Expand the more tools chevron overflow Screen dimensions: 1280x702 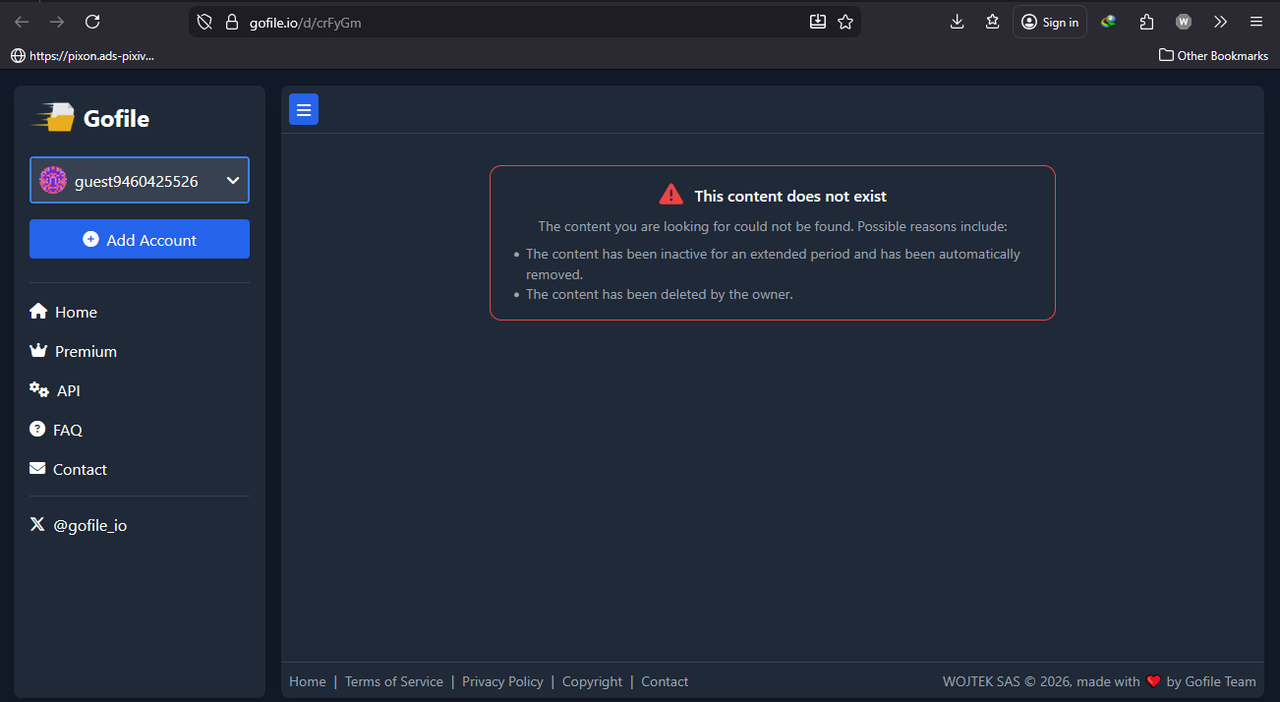coord(1220,22)
